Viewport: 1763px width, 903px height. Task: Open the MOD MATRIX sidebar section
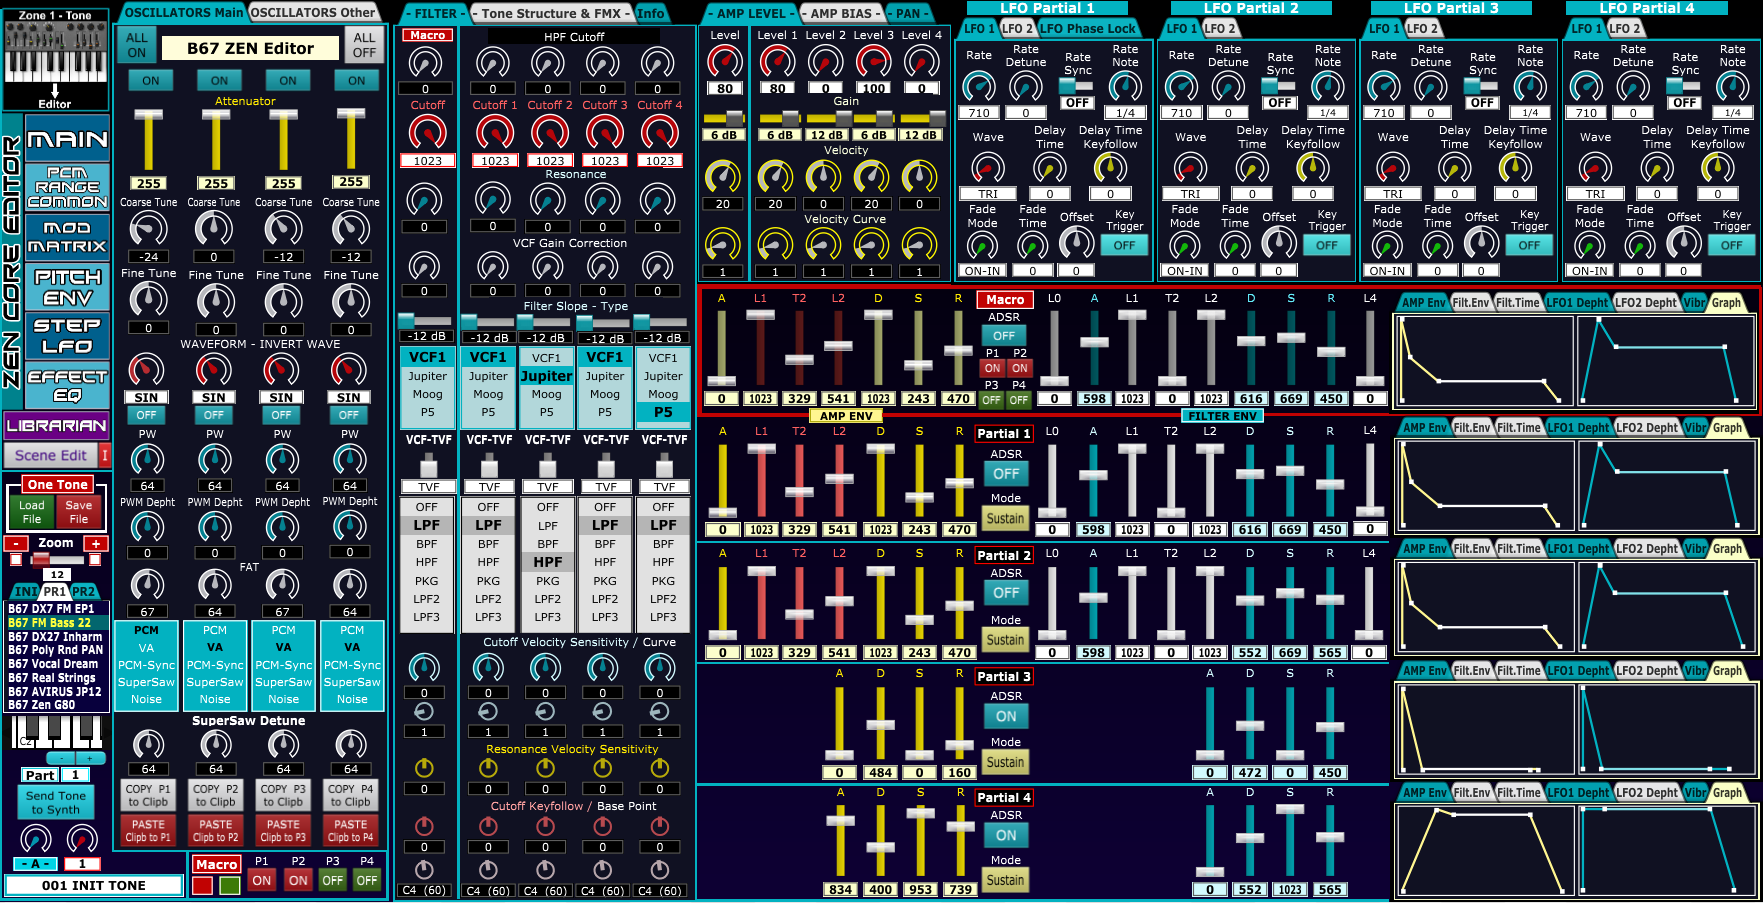67,237
